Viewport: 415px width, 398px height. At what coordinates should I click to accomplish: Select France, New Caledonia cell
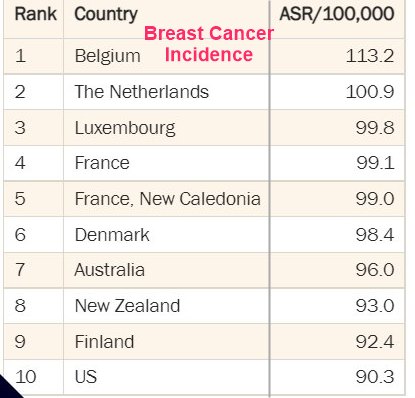168,199
